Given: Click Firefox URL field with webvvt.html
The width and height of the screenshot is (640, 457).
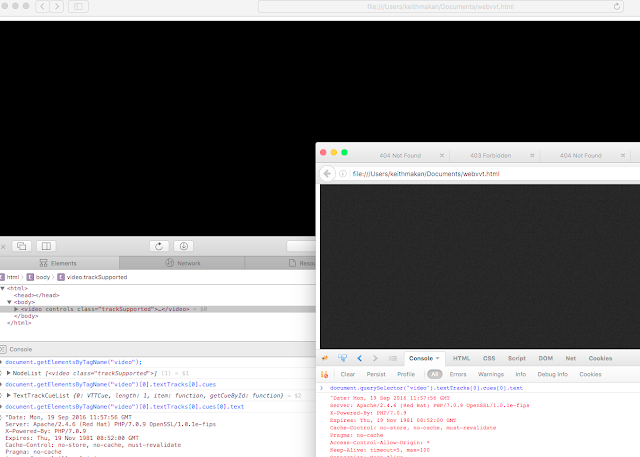Looking at the screenshot, I should tap(494, 174).
